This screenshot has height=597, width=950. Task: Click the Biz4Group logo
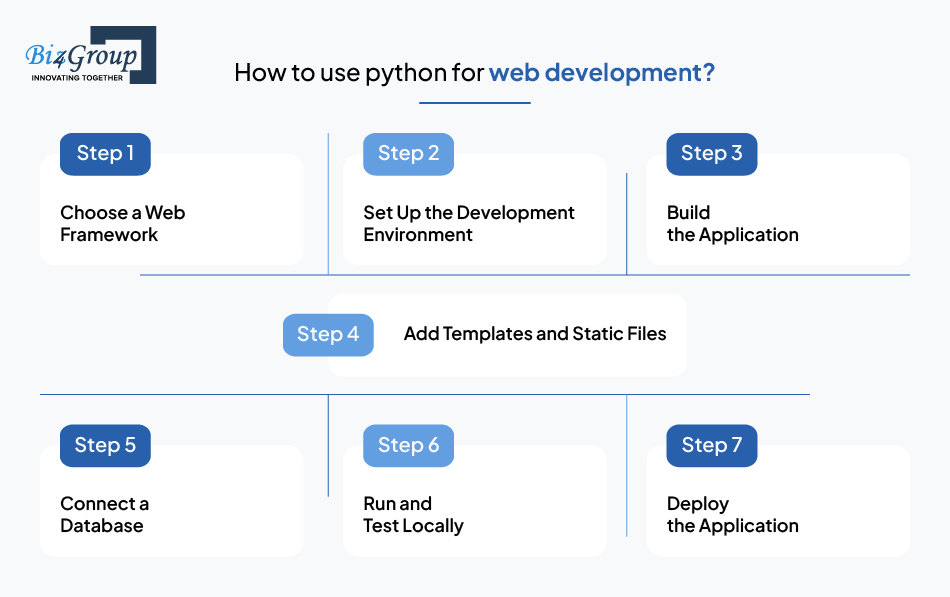tap(90, 55)
